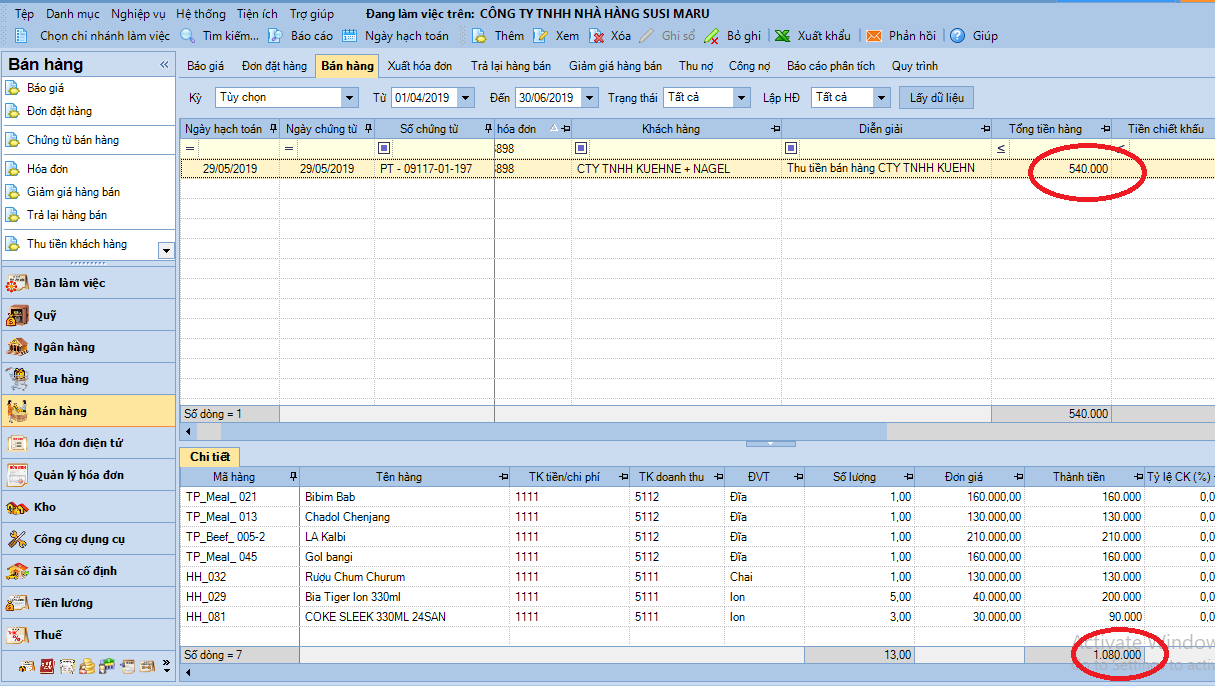The image size is (1215, 686).
Task: Click the overflow chevron at the sidebar bottom
Action: click(166, 666)
